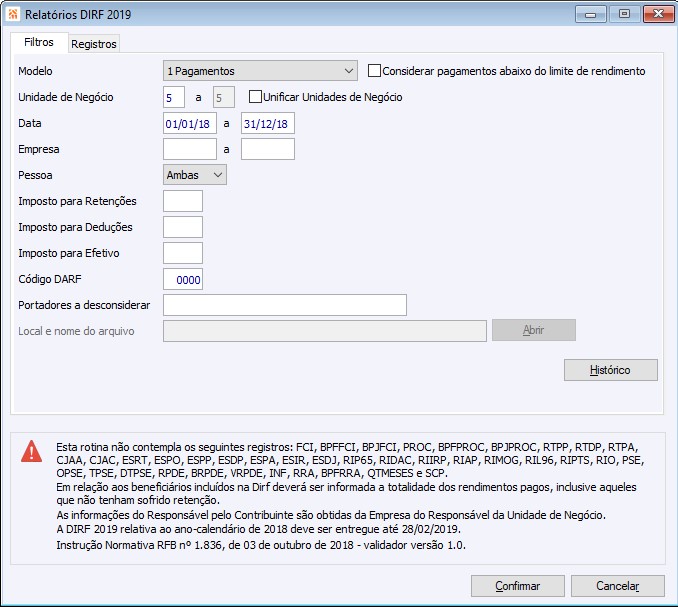Click the Imposto para Deduções field
The image size is (678, 607).
(x=183, y=227)
